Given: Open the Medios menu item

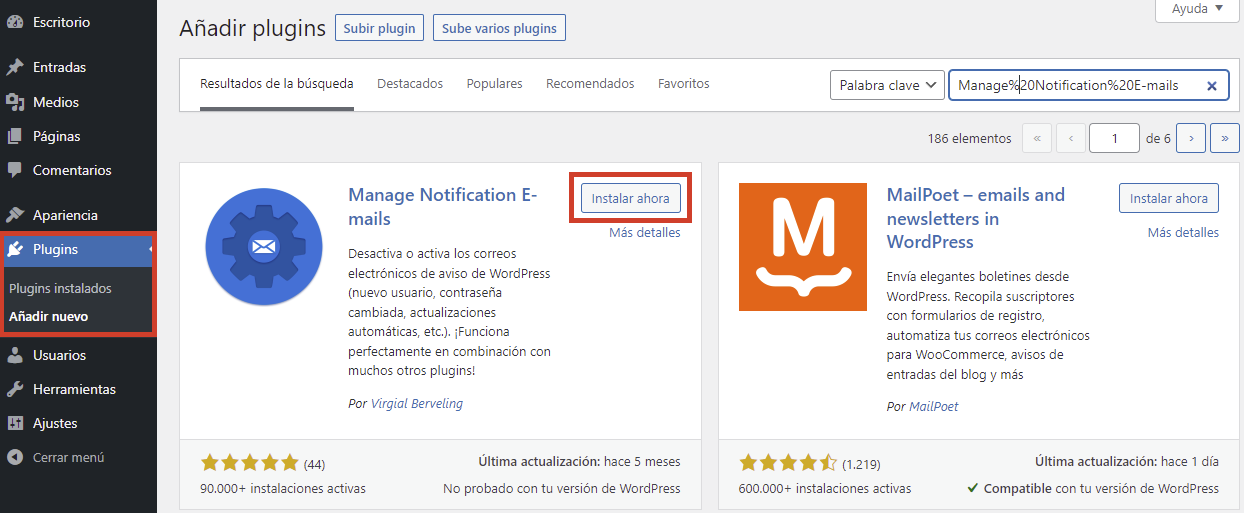Looking at the screenshot, I should 78,102.
